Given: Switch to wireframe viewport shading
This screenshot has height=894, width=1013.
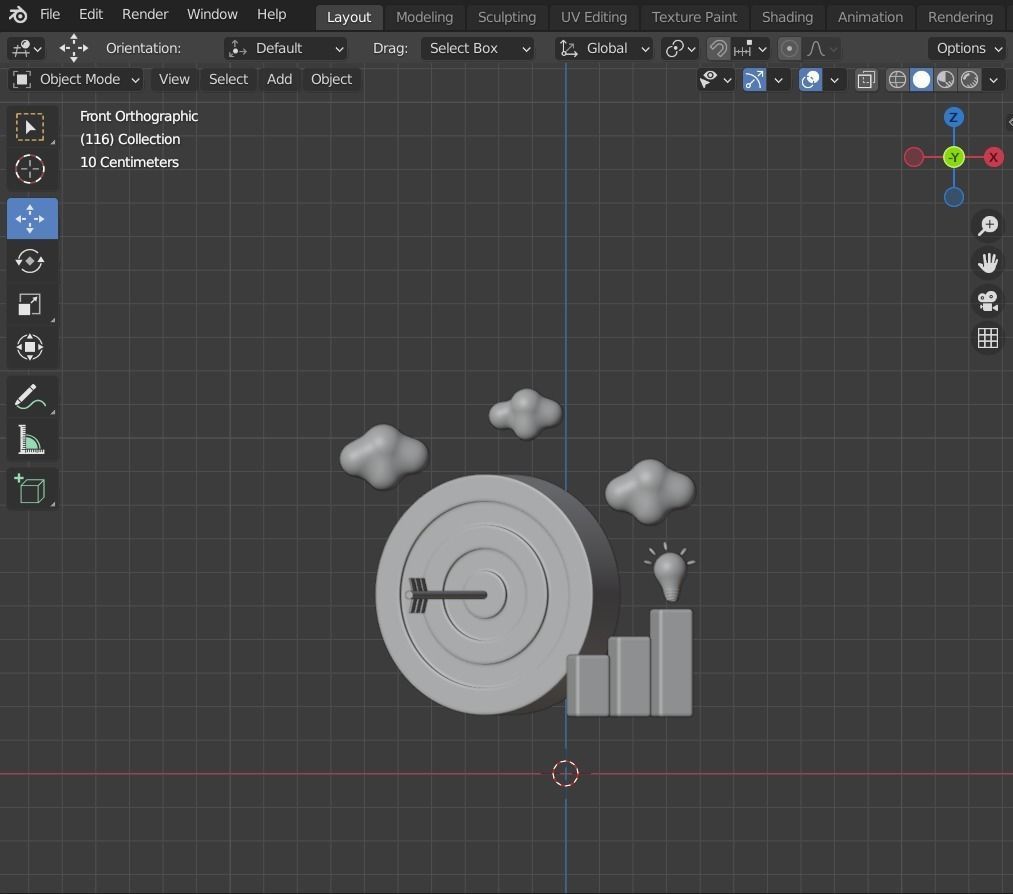Looking at the screenshot, I should 897,80.
